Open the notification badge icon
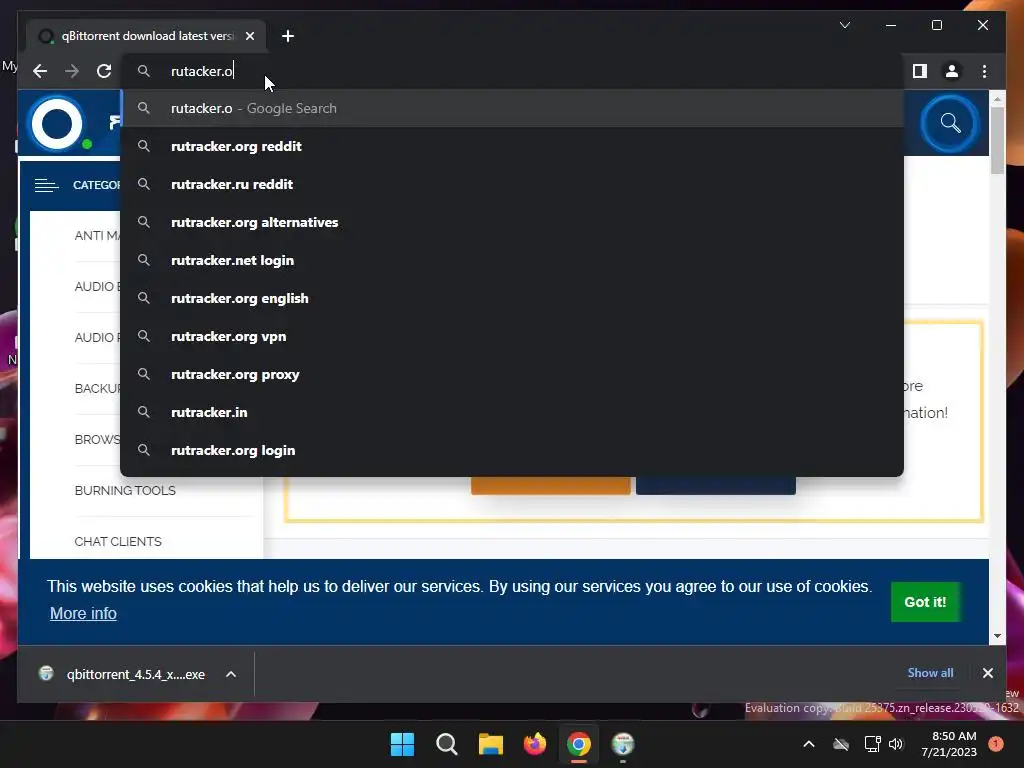This screenshot has width=1024, height=768. tap(996, 744)
